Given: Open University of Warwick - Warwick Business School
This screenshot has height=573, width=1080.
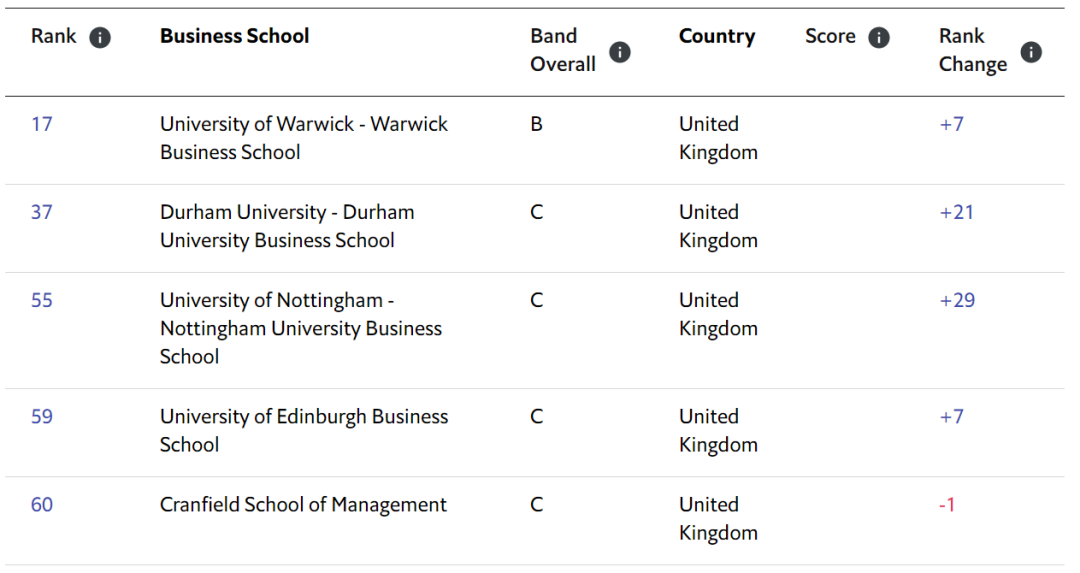Looking at the screenshot, I should pyautogui.click(x=303, y=138).
